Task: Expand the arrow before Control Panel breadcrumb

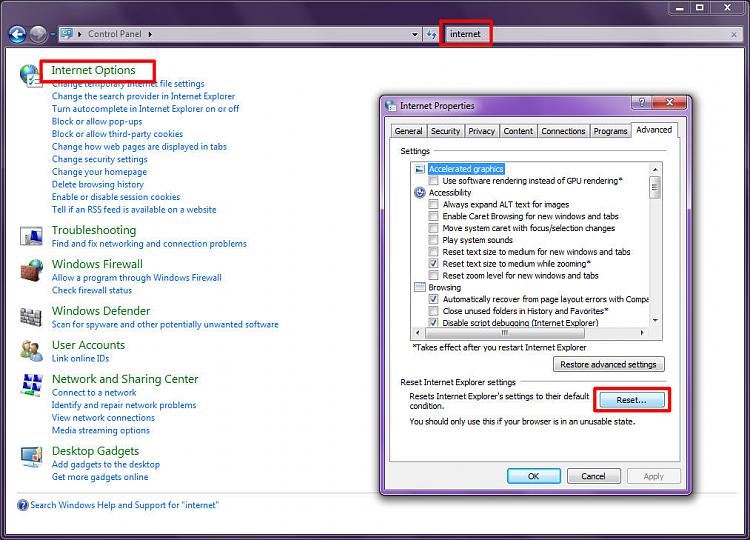Action: pyautogui.click(x=79, y=34)
